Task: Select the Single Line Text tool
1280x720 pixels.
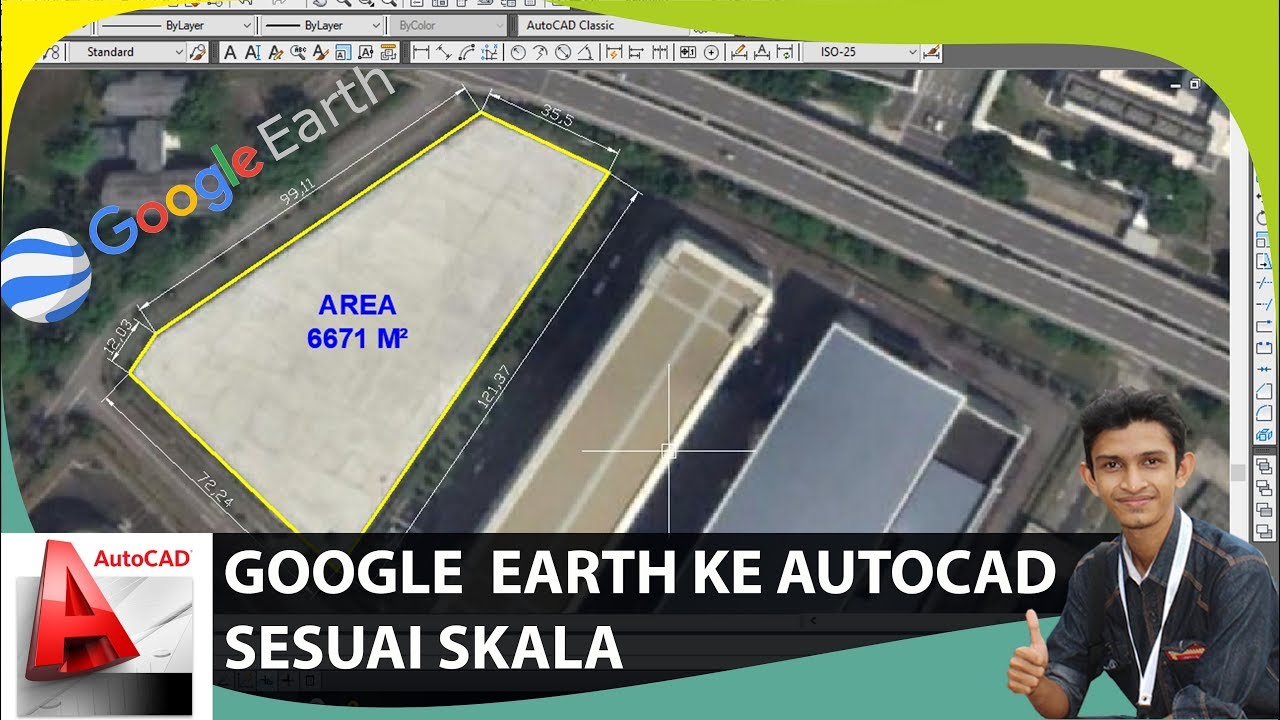Action: [x=253, y=52]
